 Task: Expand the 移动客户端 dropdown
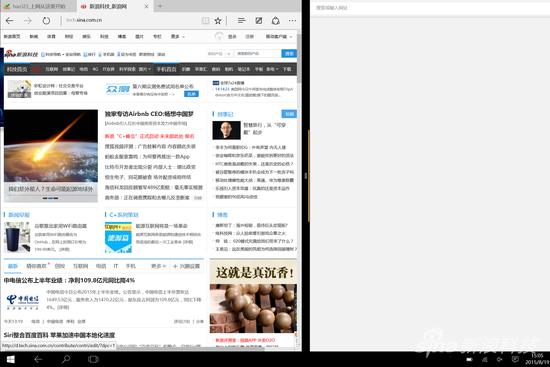click(279, 36)
